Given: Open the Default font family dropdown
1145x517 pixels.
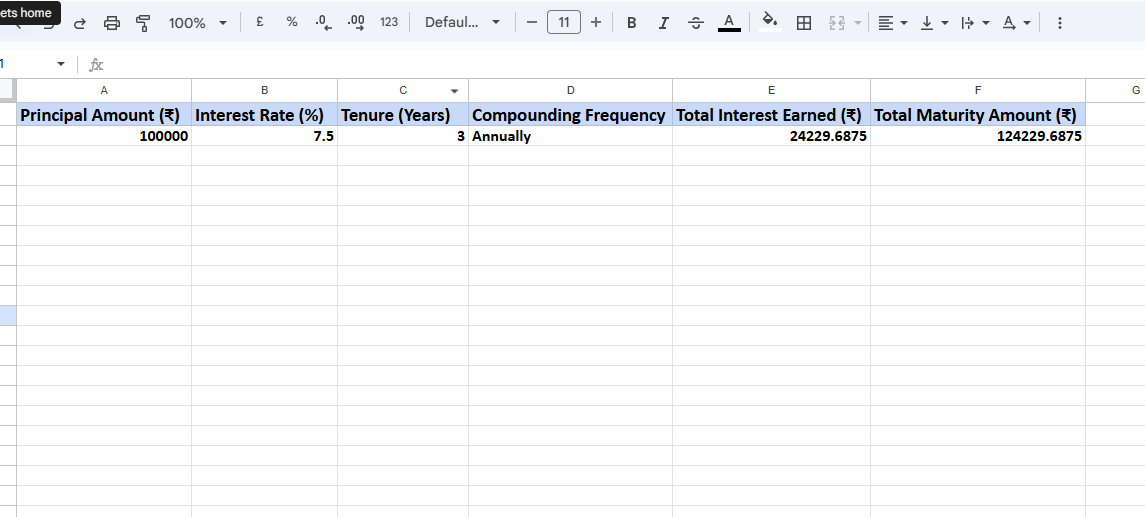Looking at the screenshot, I should (x=462, y=22).
